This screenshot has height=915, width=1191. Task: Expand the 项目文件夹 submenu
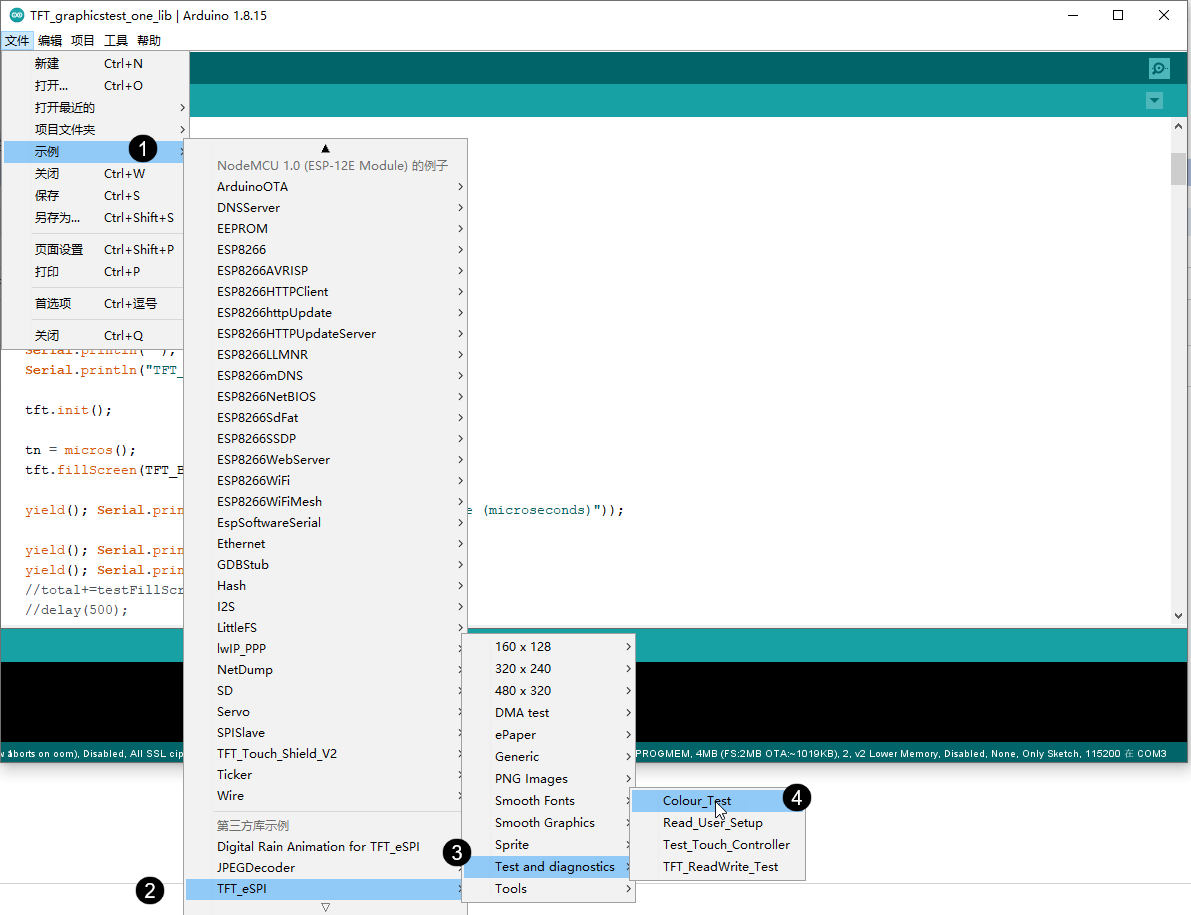pyautogui.click(x=94, y=130)
